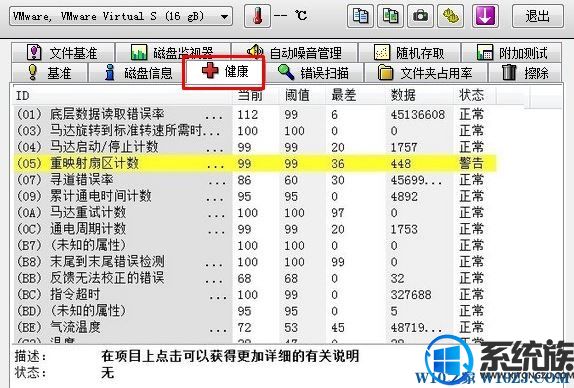Click the thermometer temperature icon

(x=257, y=16)
